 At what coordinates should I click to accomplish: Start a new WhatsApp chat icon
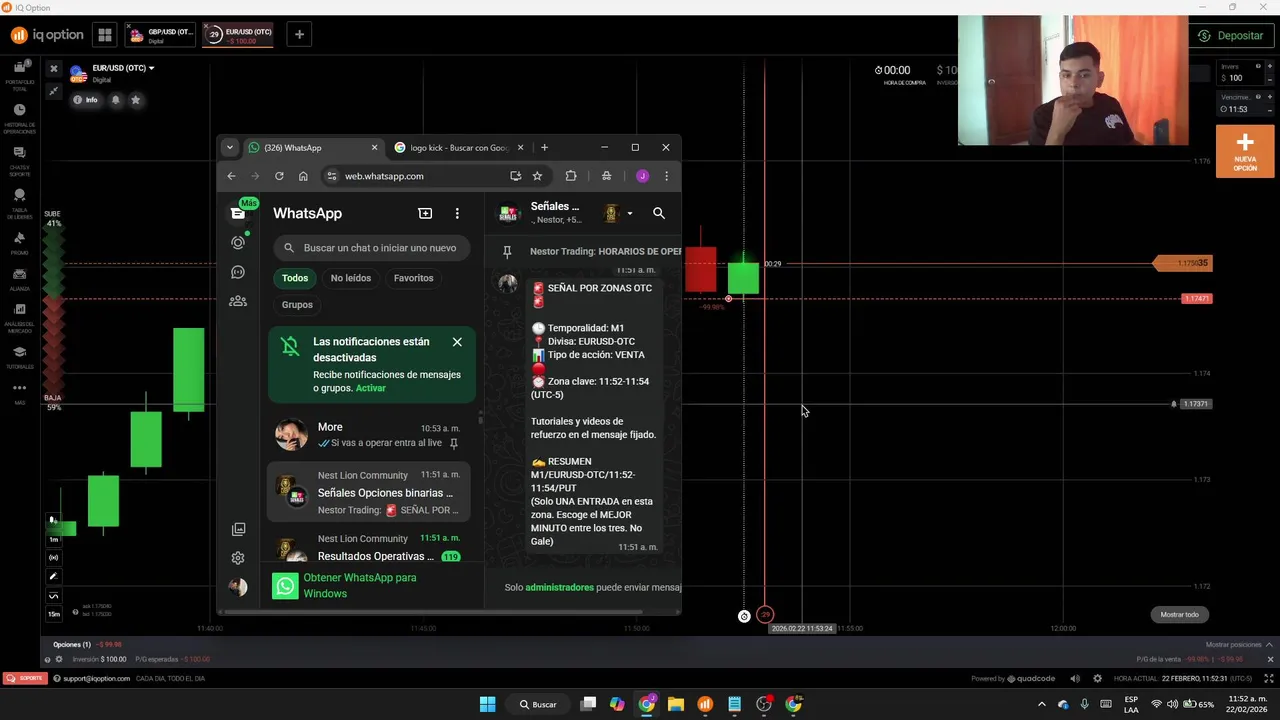click(425, 213)
